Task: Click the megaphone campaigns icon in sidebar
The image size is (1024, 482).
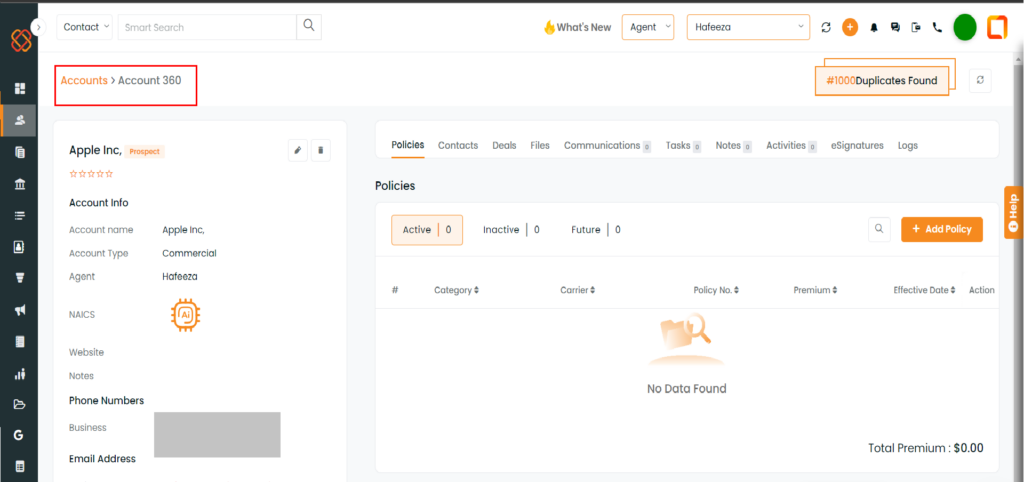Action: 19,310
